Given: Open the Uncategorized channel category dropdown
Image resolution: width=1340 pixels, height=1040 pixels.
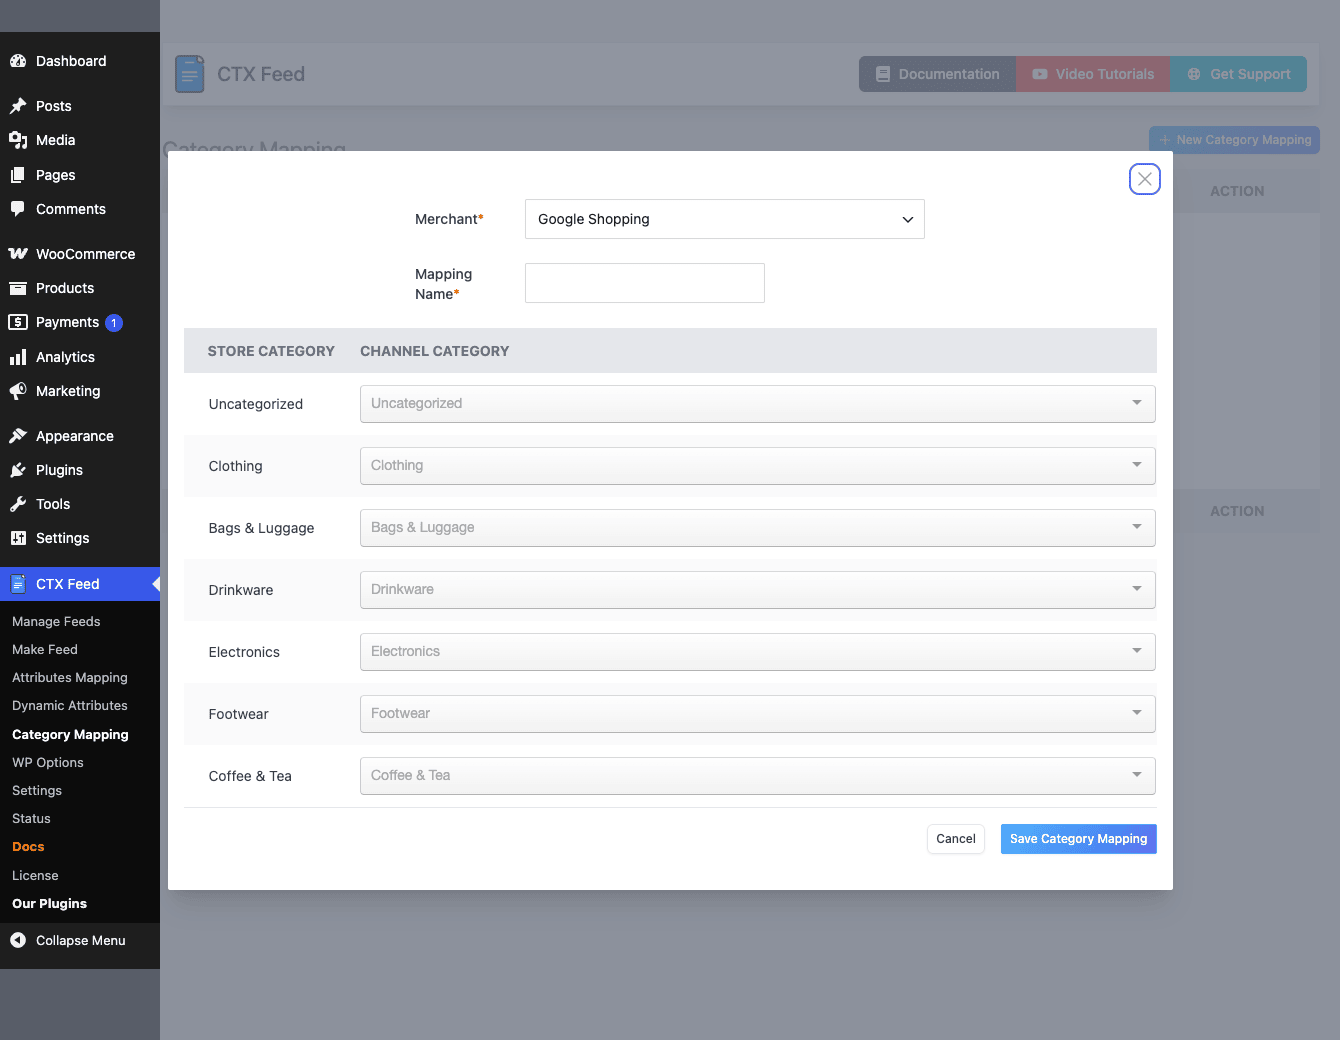Looking at the screenshot, I should pos(758,404).
